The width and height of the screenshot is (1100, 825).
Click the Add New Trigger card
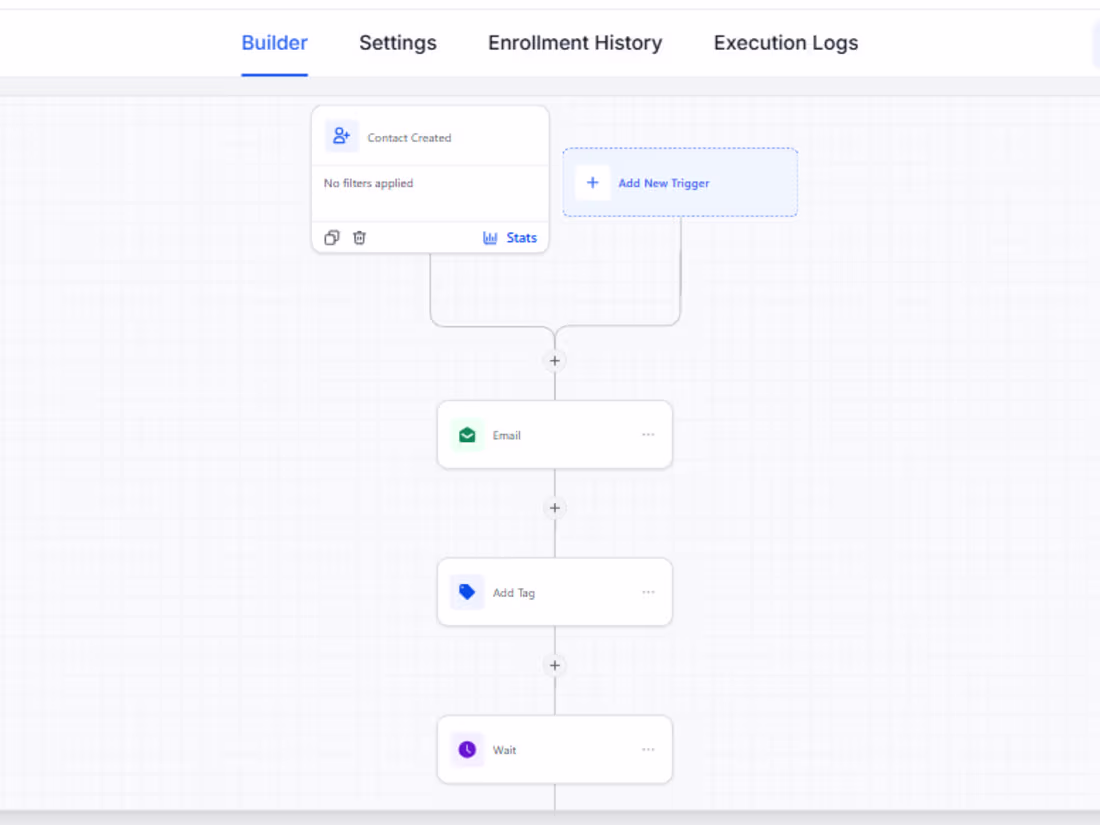680,182
